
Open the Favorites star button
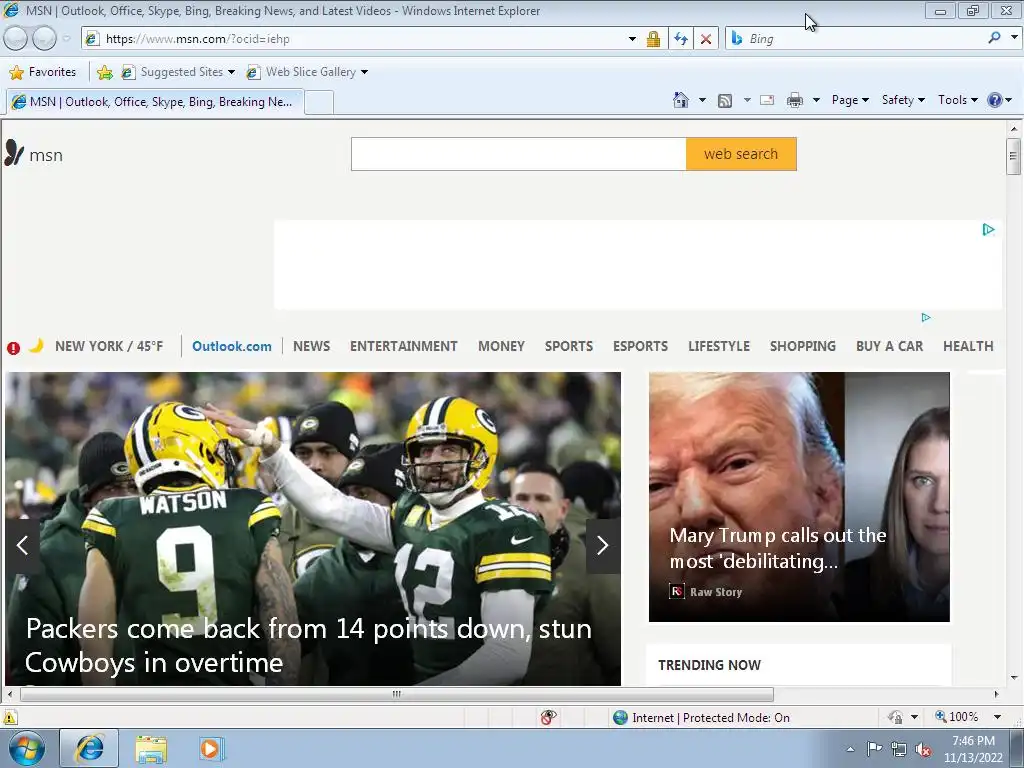pyautogui.click(x=43, y=72)
